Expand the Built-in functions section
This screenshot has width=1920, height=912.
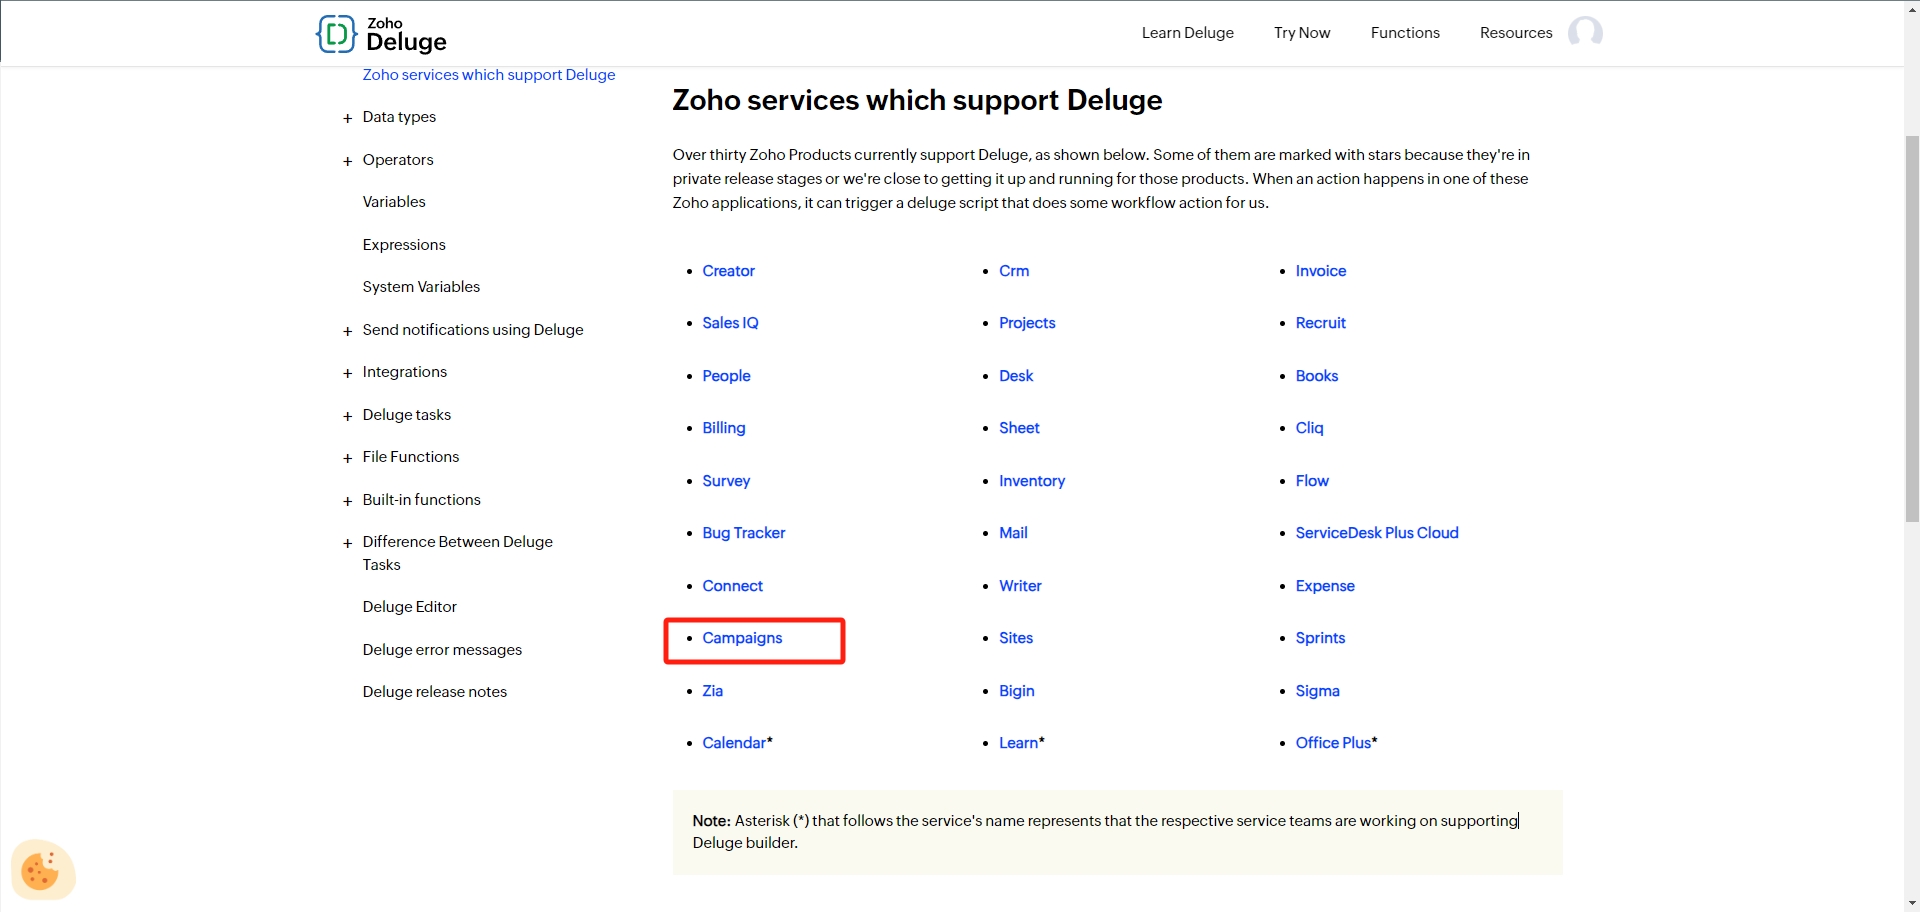pyautogui.click(x=347, y=501)
